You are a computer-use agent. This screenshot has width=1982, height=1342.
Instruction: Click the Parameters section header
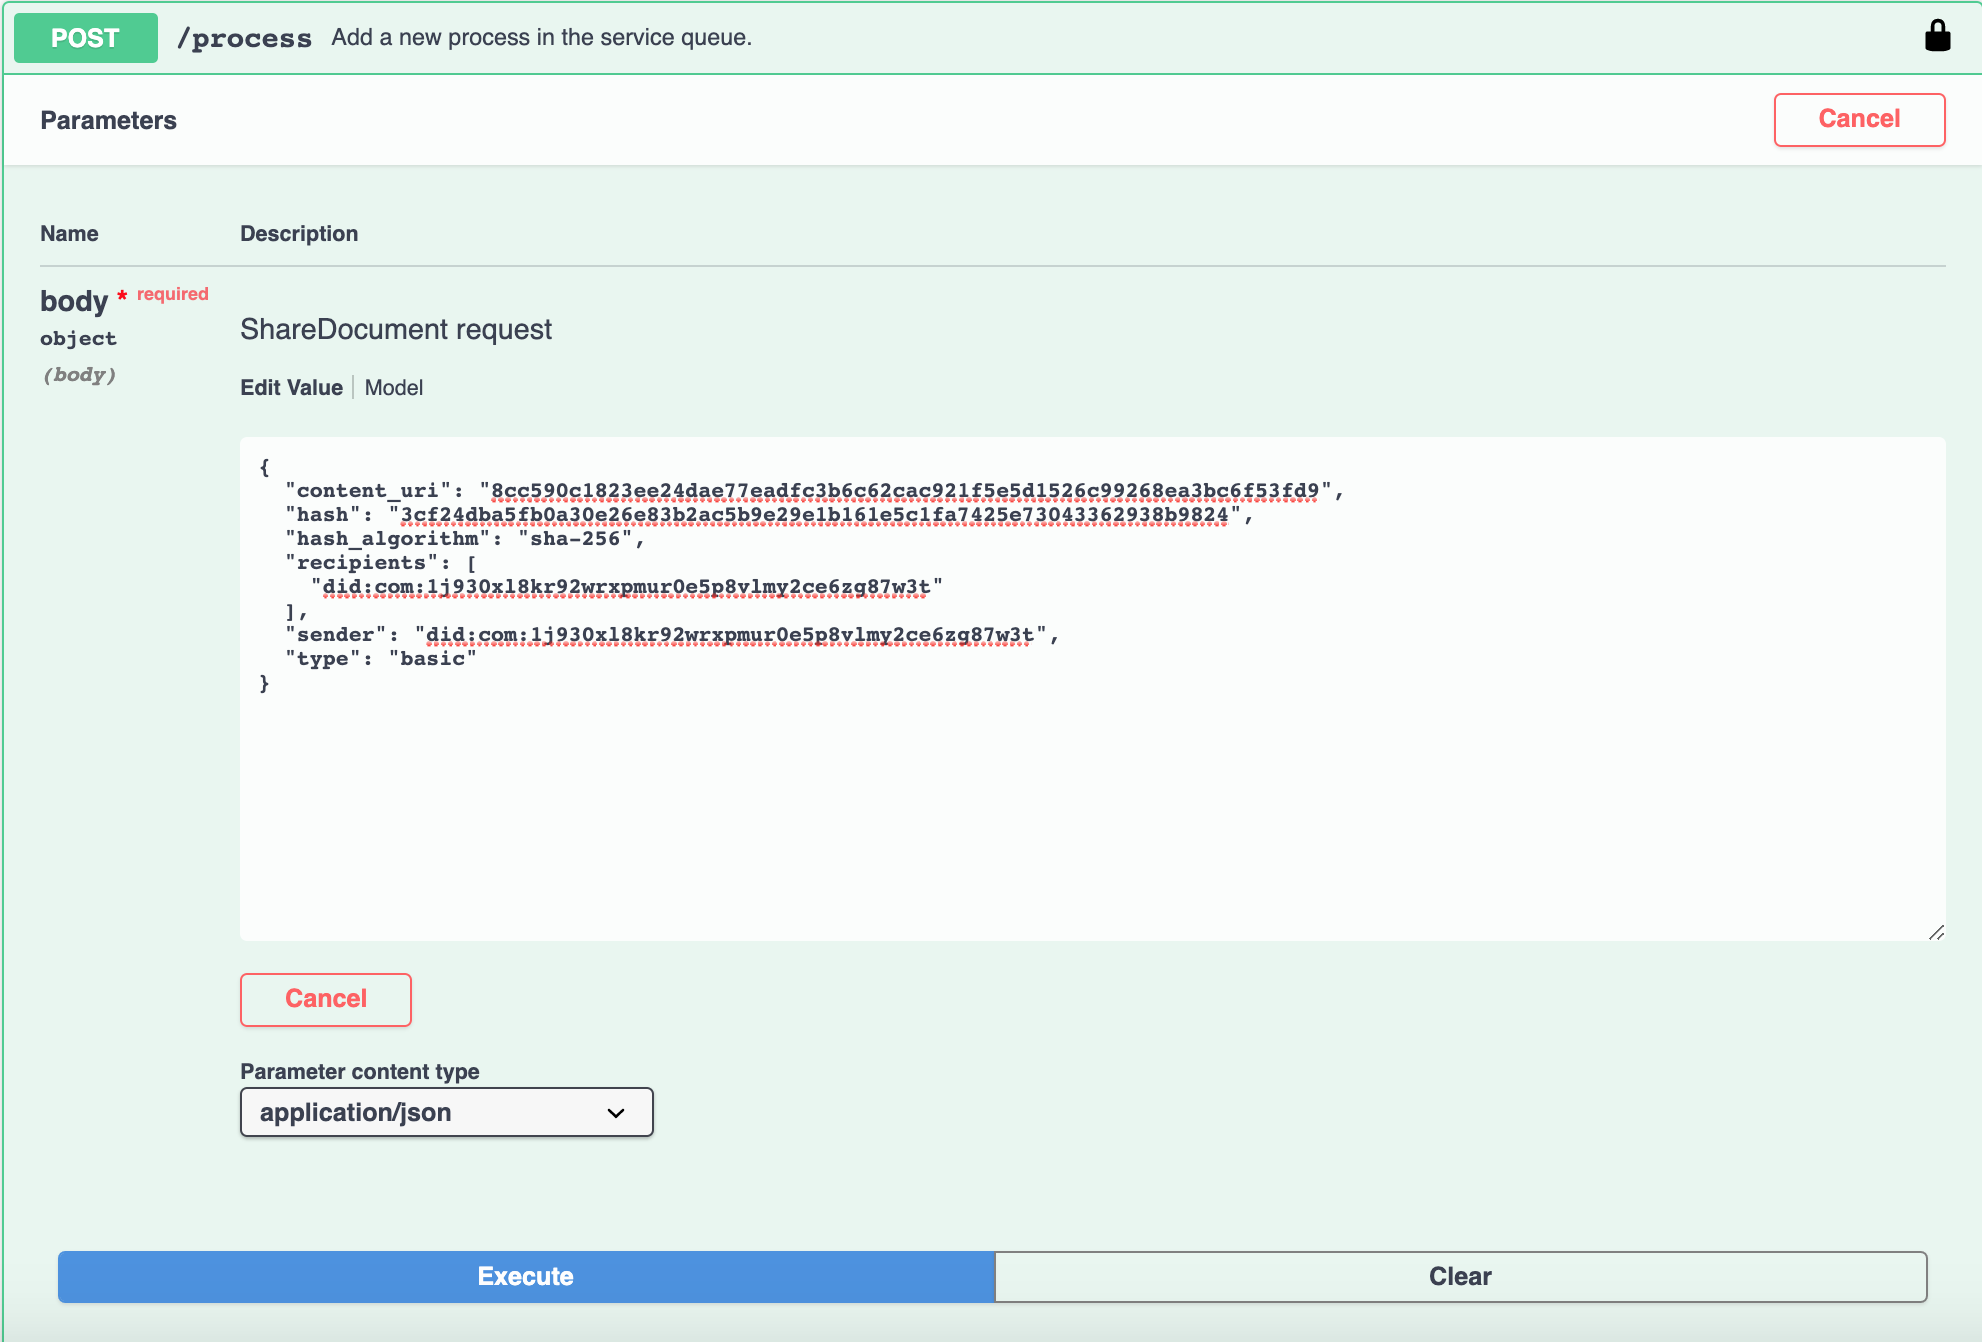click(109, 121)
